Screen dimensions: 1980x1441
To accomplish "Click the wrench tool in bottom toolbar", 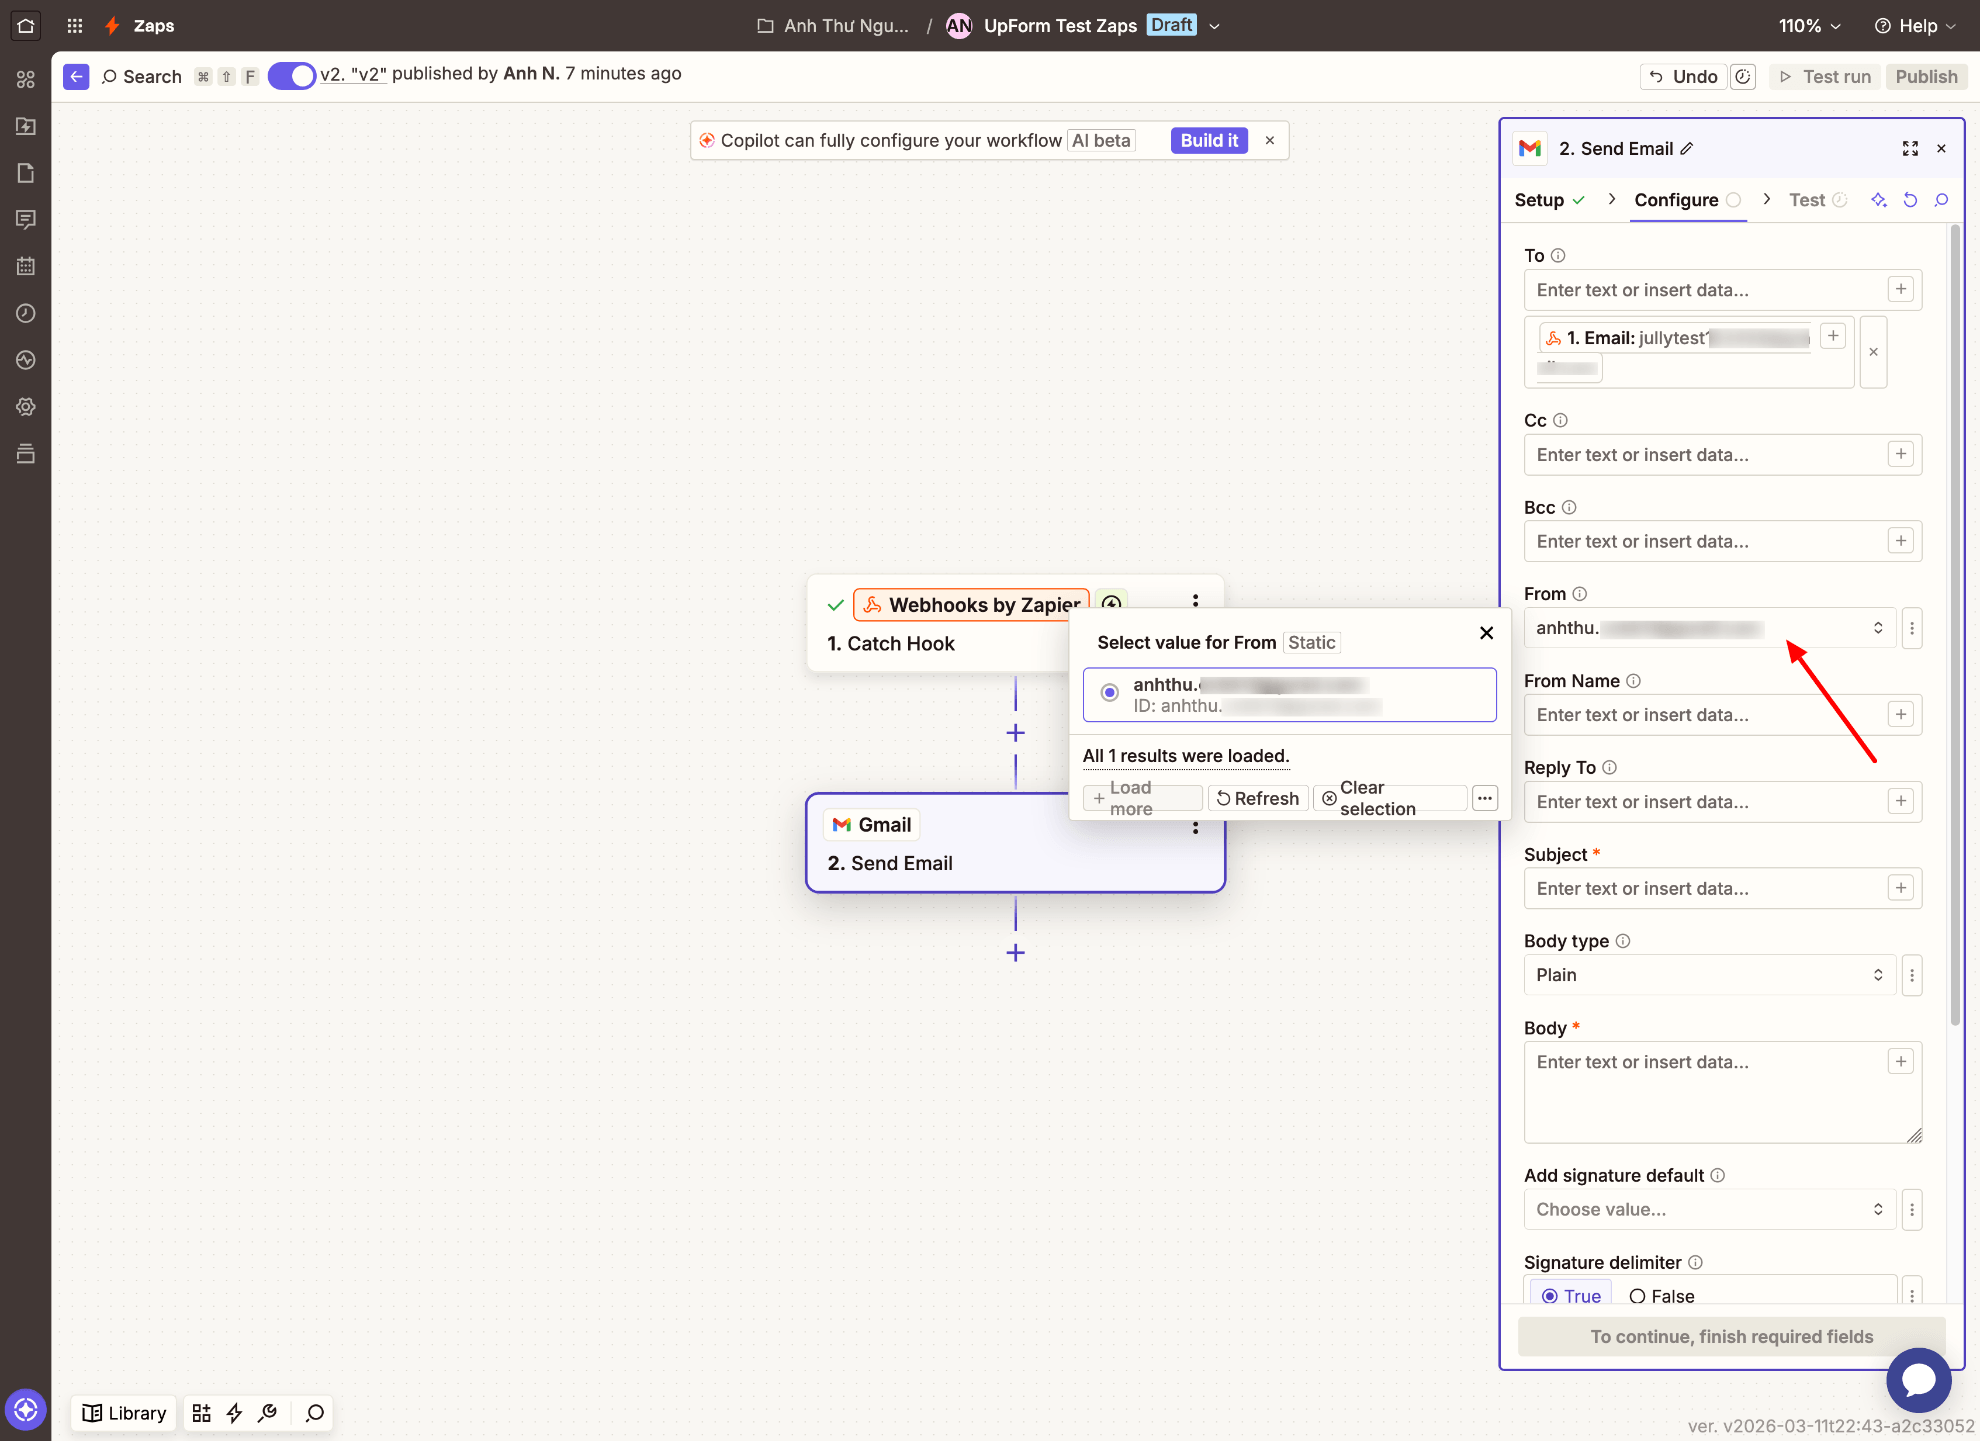I will [267, 1413].
